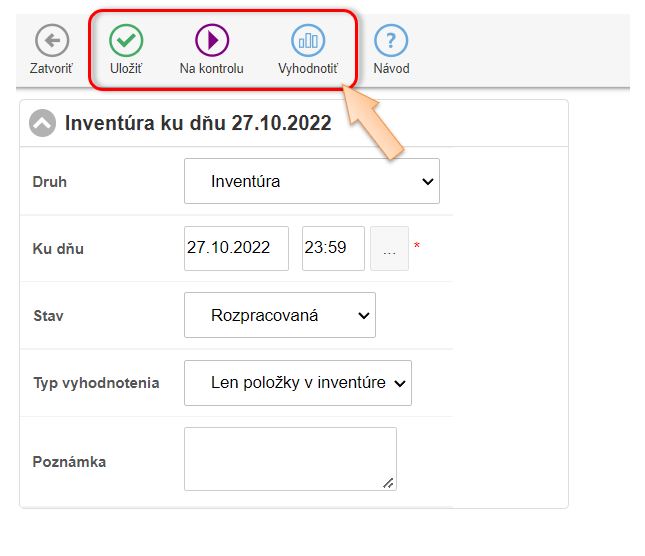Click the 23:59 time field
The height and width of the screenshot is (556, 645).
click(331, 248)
